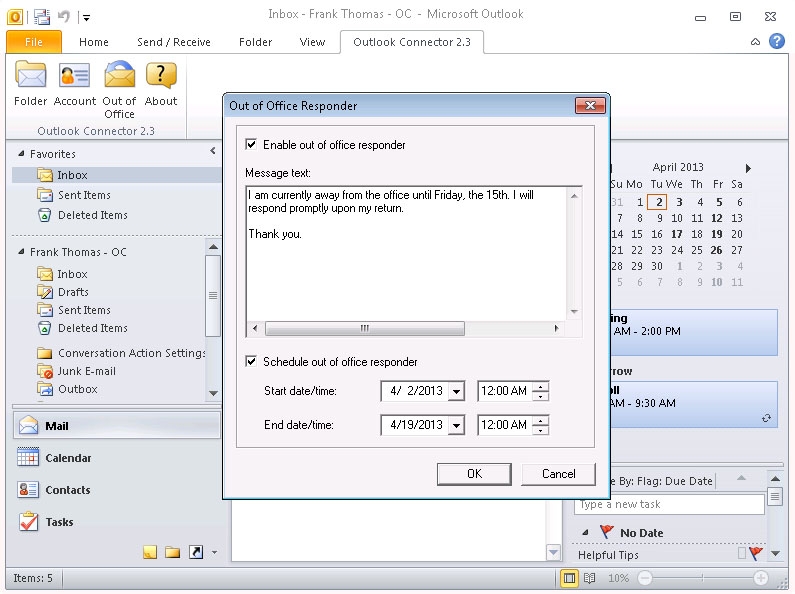The image size is (795, 594).
Task: Open the File tab
Action: [x=33, y=42]
